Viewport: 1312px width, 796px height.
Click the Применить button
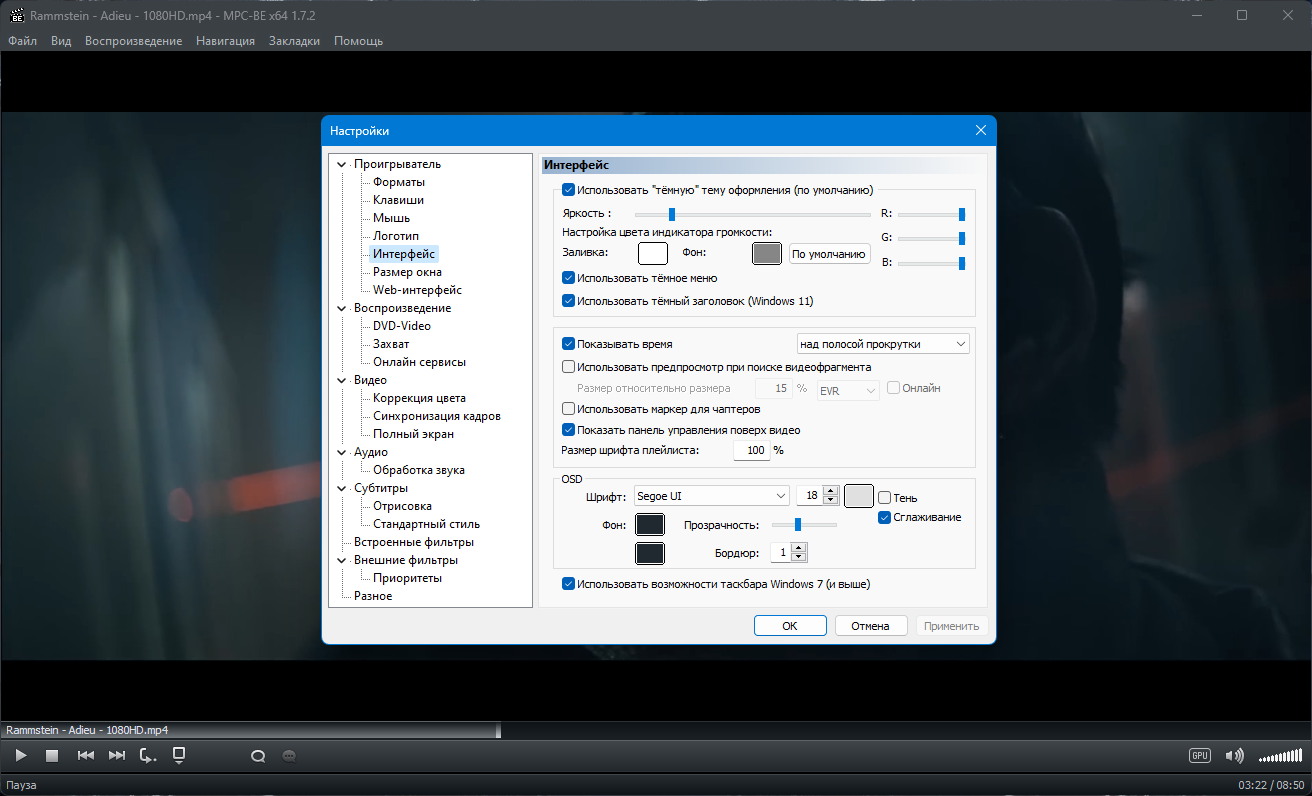[x=952, y=626]
